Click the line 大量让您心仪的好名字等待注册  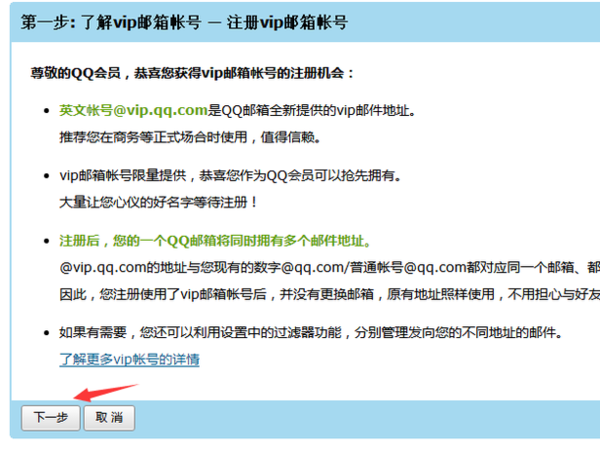[x=158, y=202]
